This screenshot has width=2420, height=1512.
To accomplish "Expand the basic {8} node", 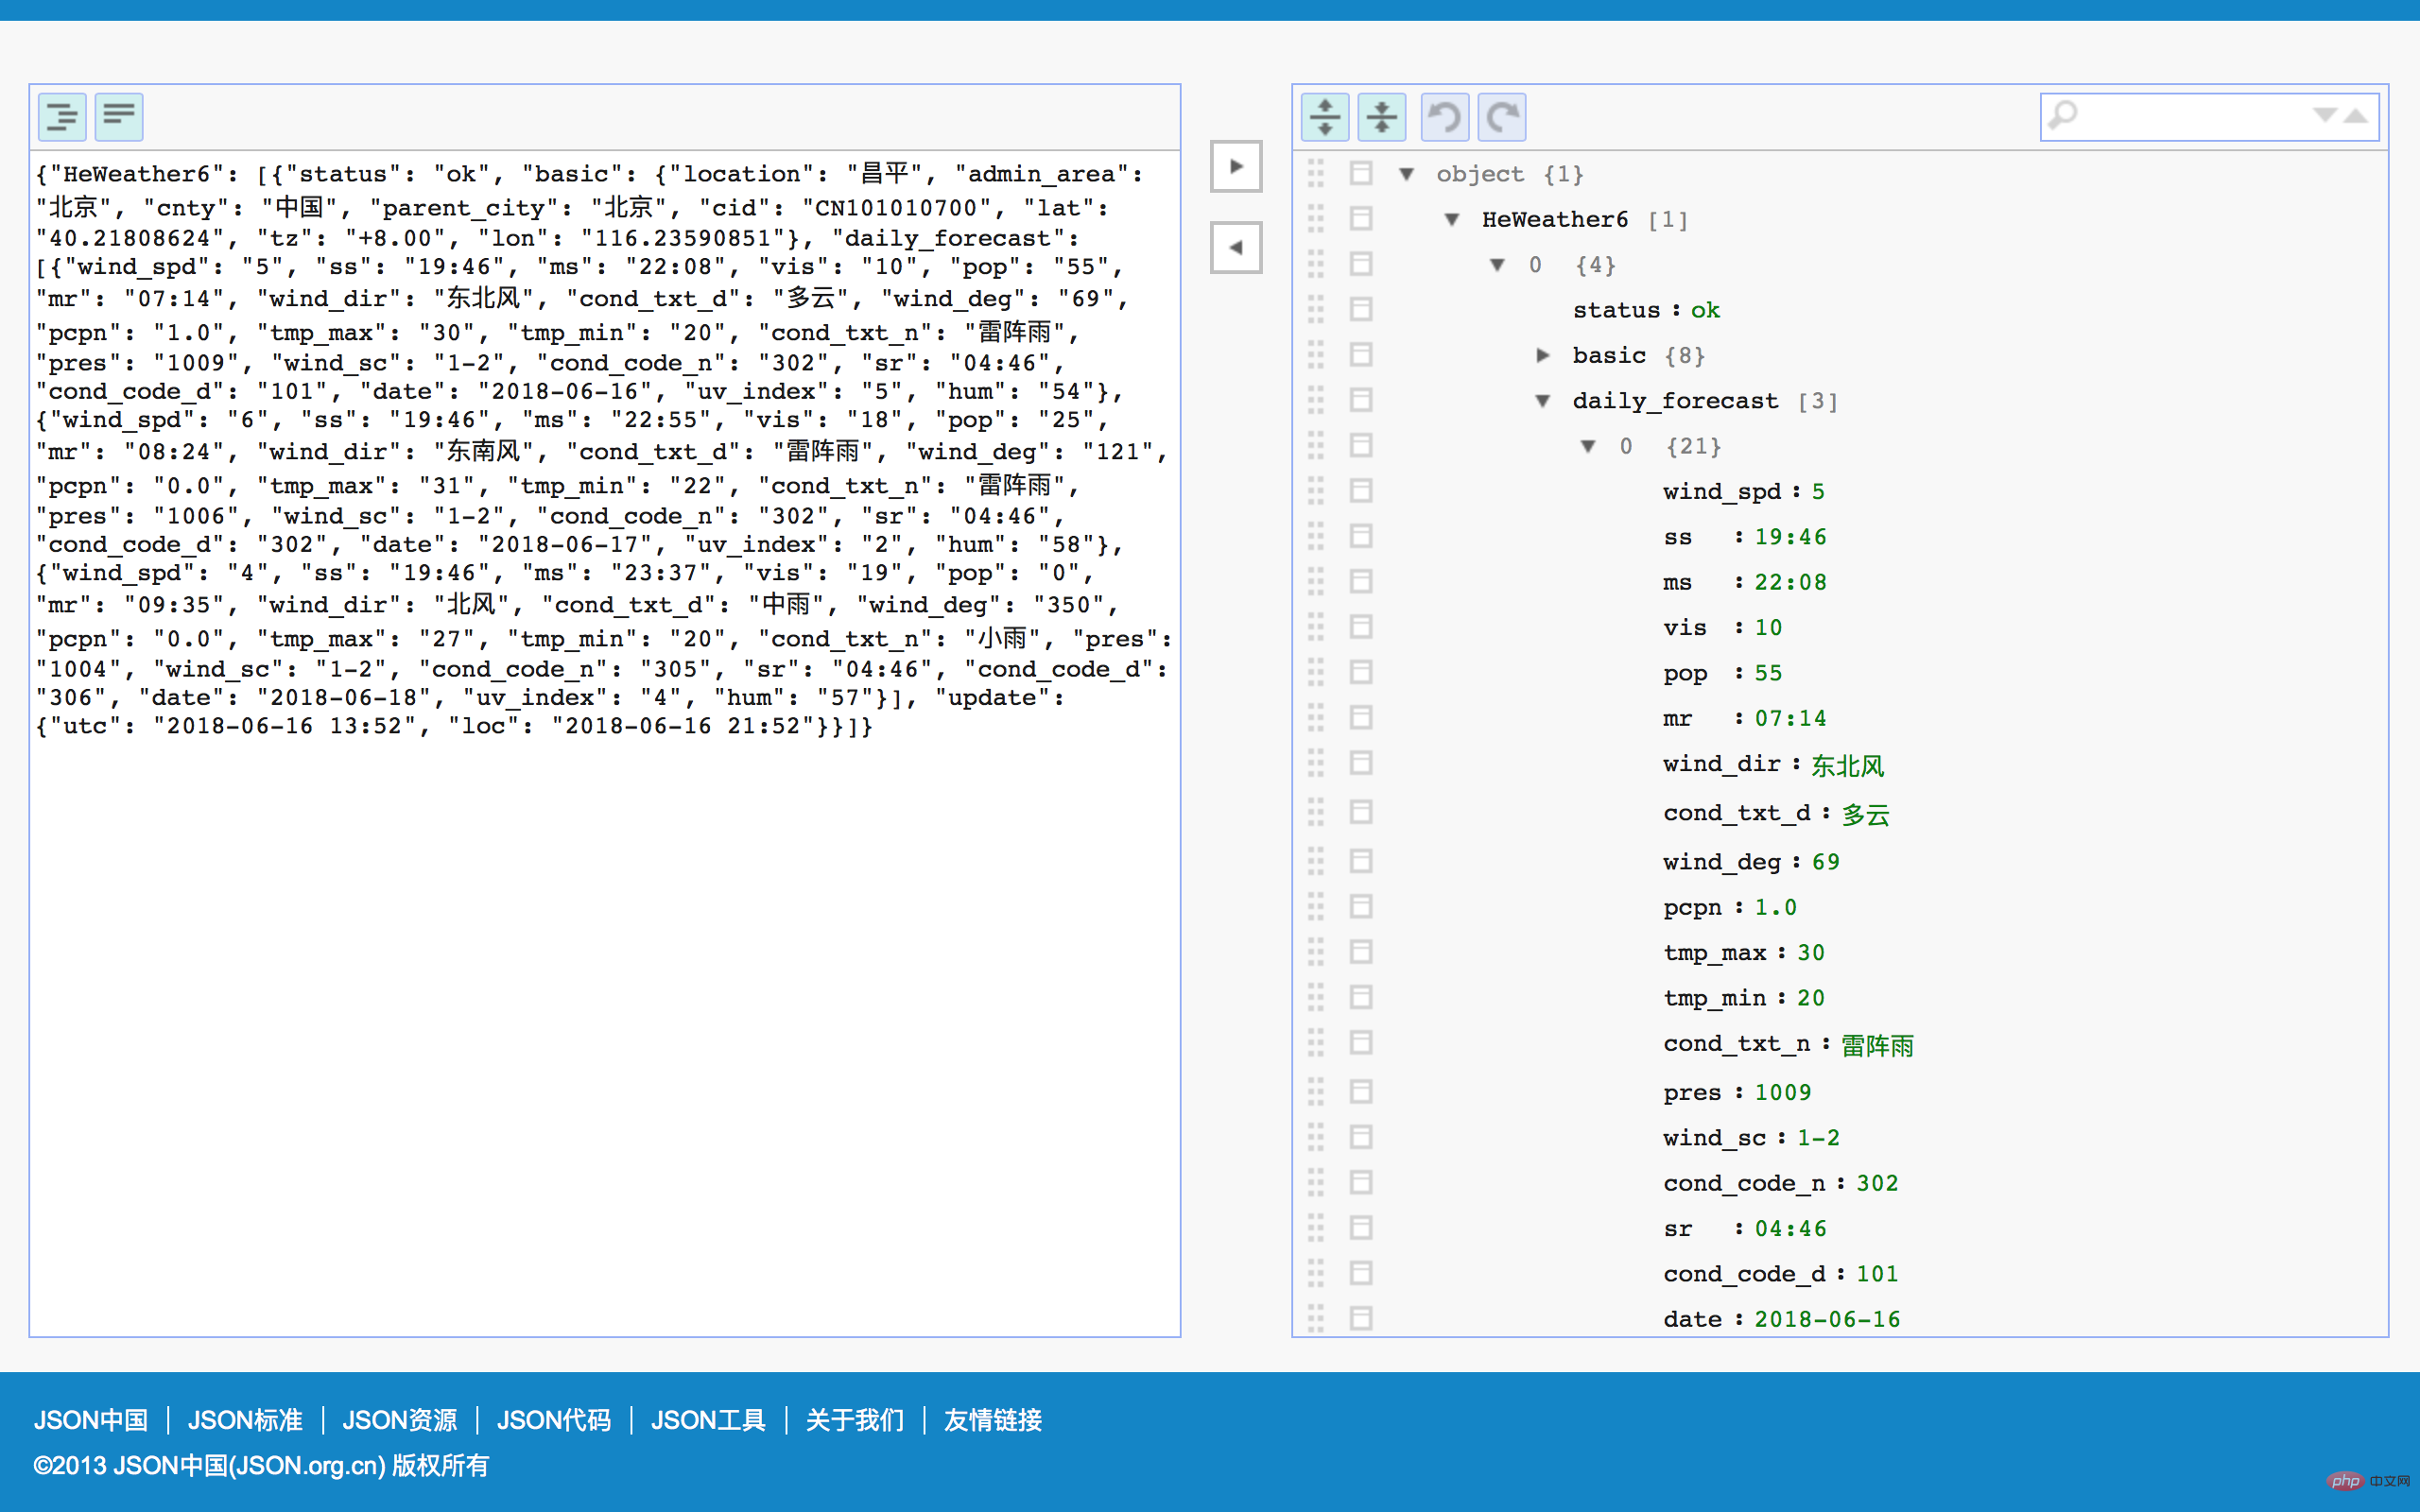I will pos(1543,355).
